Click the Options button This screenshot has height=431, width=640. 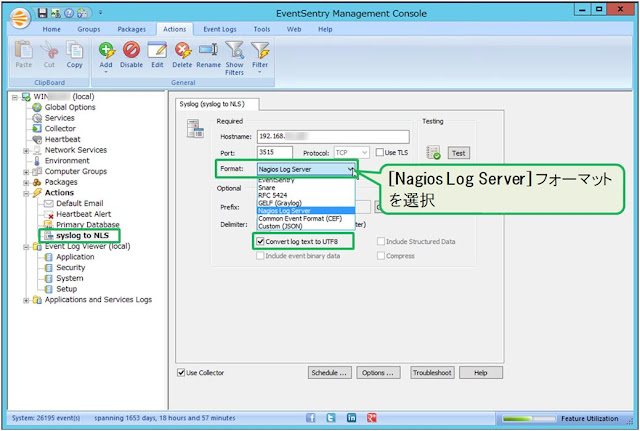coord(378,373)
